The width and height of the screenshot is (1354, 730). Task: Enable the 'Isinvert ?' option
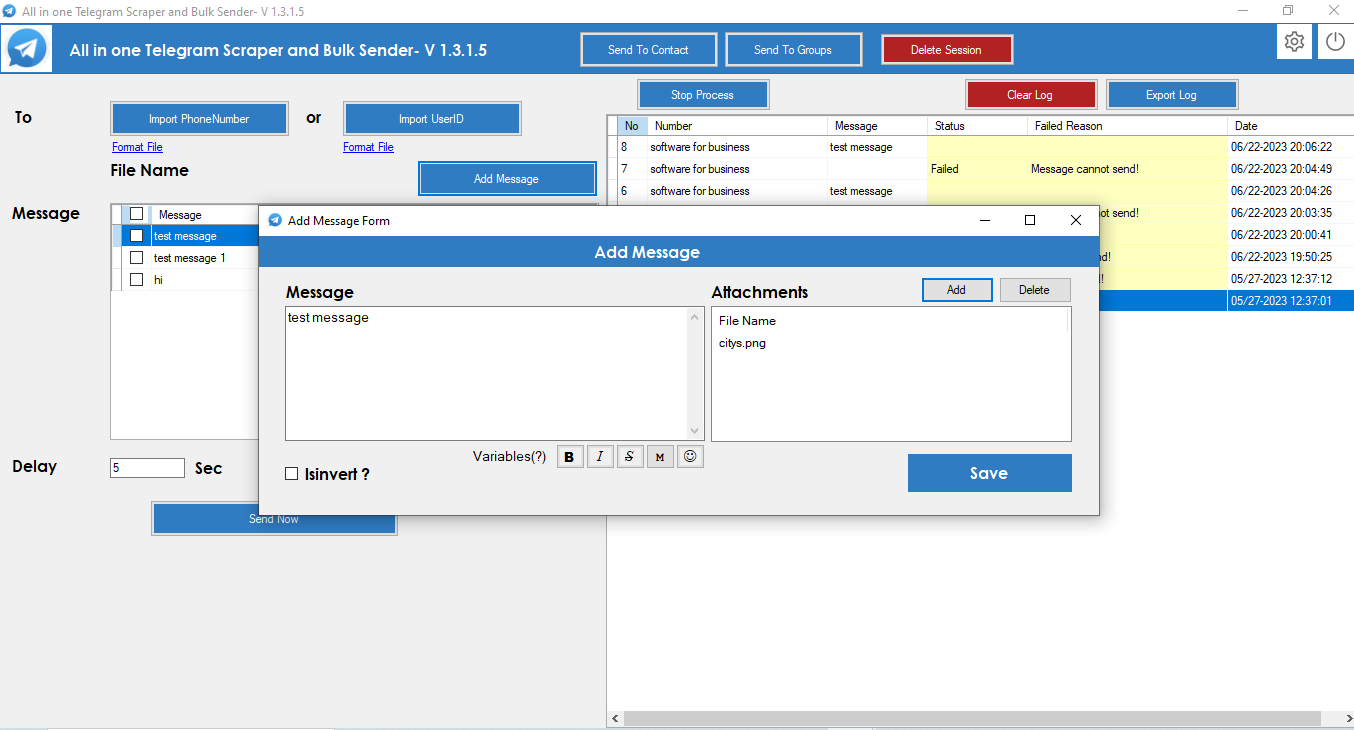click(x=290, y=475)
